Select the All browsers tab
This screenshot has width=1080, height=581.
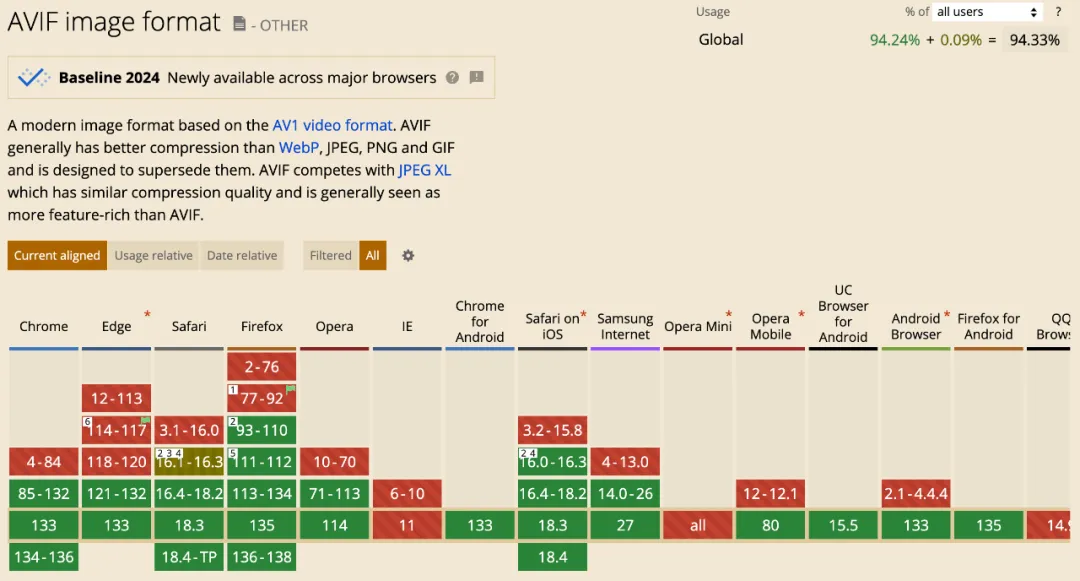coord(373,256)
